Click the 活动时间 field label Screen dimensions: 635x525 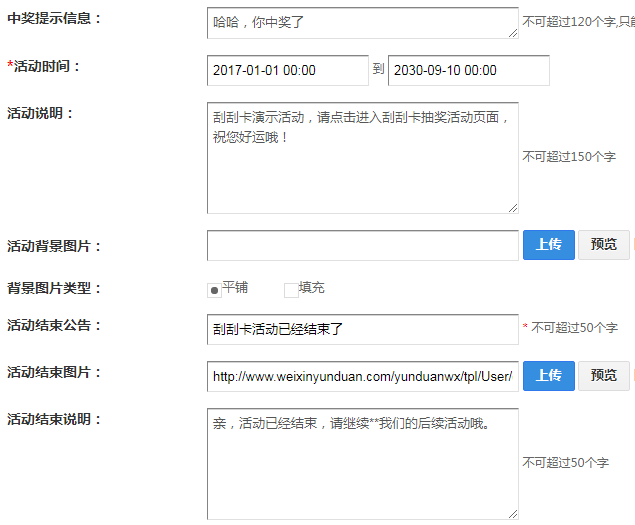point(44,67)
